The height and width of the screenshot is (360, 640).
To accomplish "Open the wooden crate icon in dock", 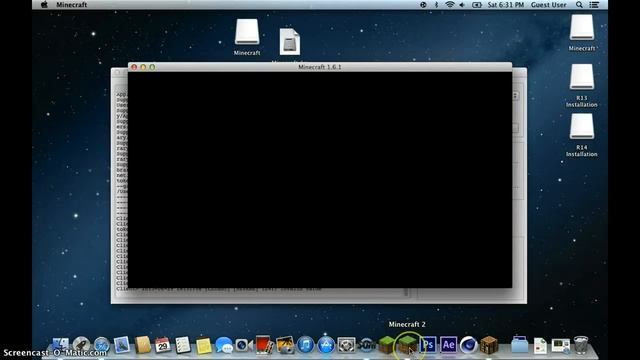I will pyautogui.click(x=489, y=345).
